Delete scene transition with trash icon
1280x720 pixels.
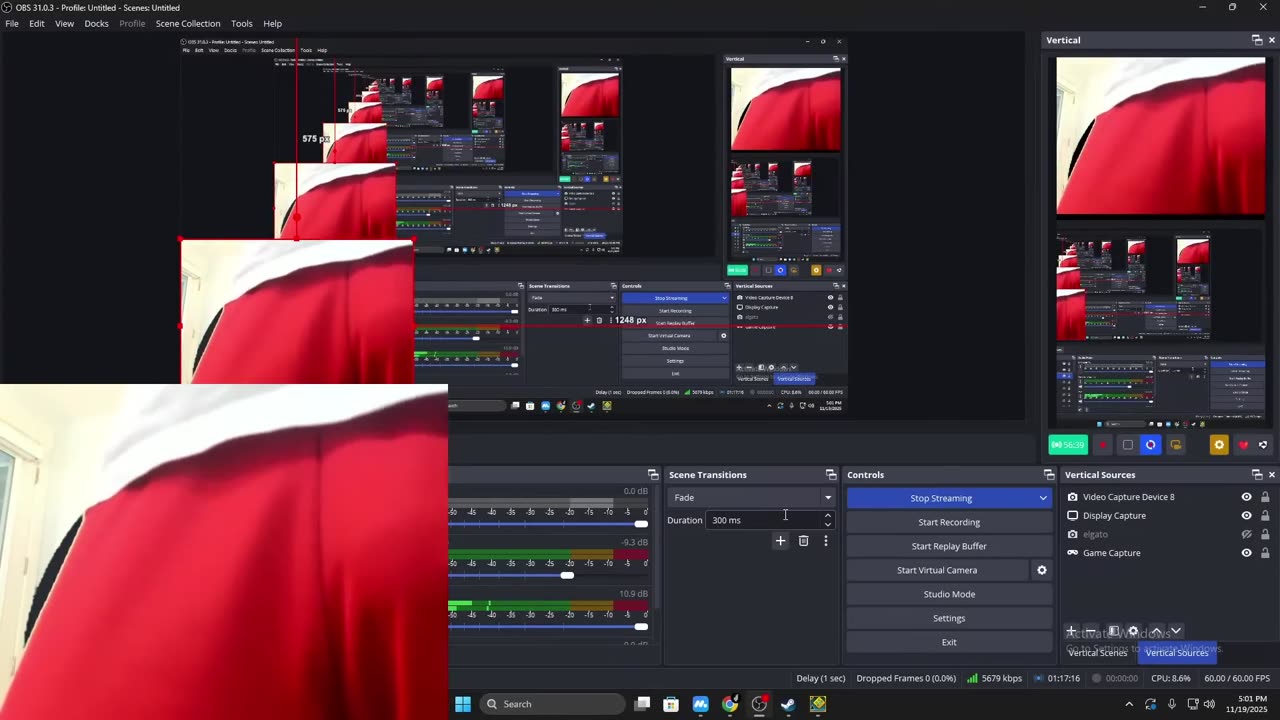click(803, 541)
